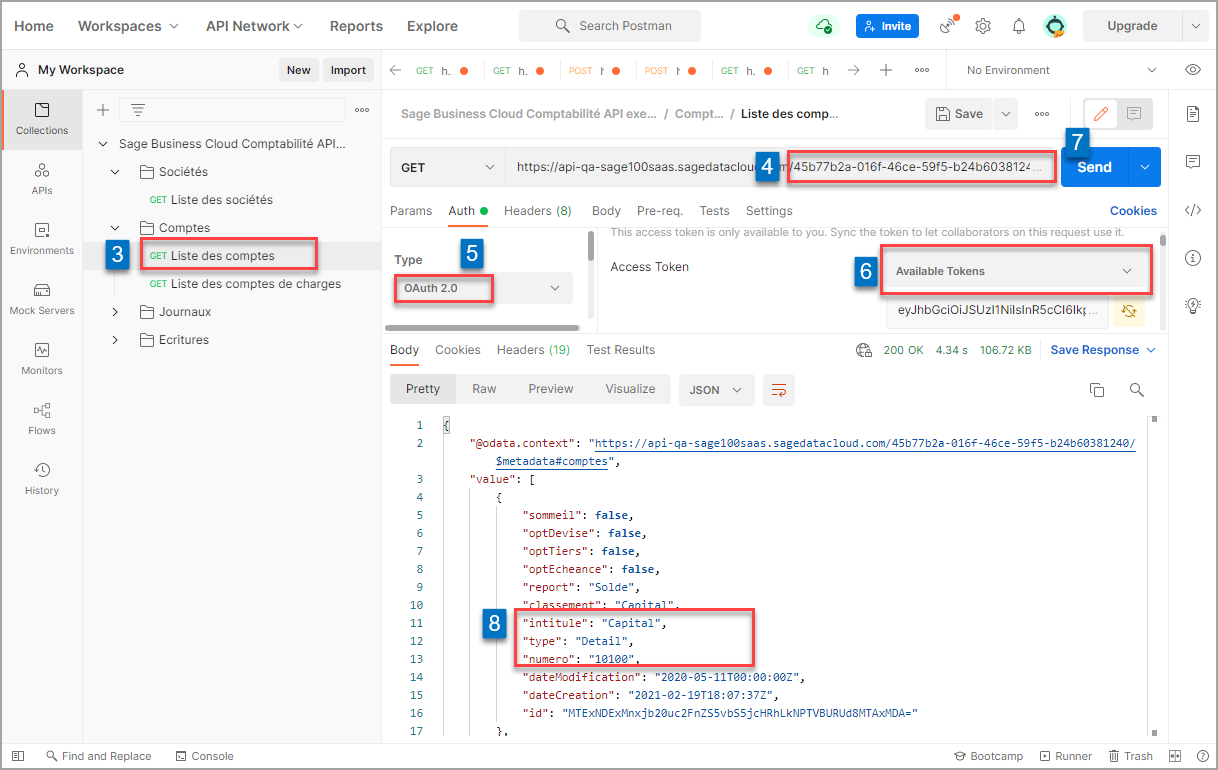
Task: Open the Runner in status bar
Action: click(1066, 756)
